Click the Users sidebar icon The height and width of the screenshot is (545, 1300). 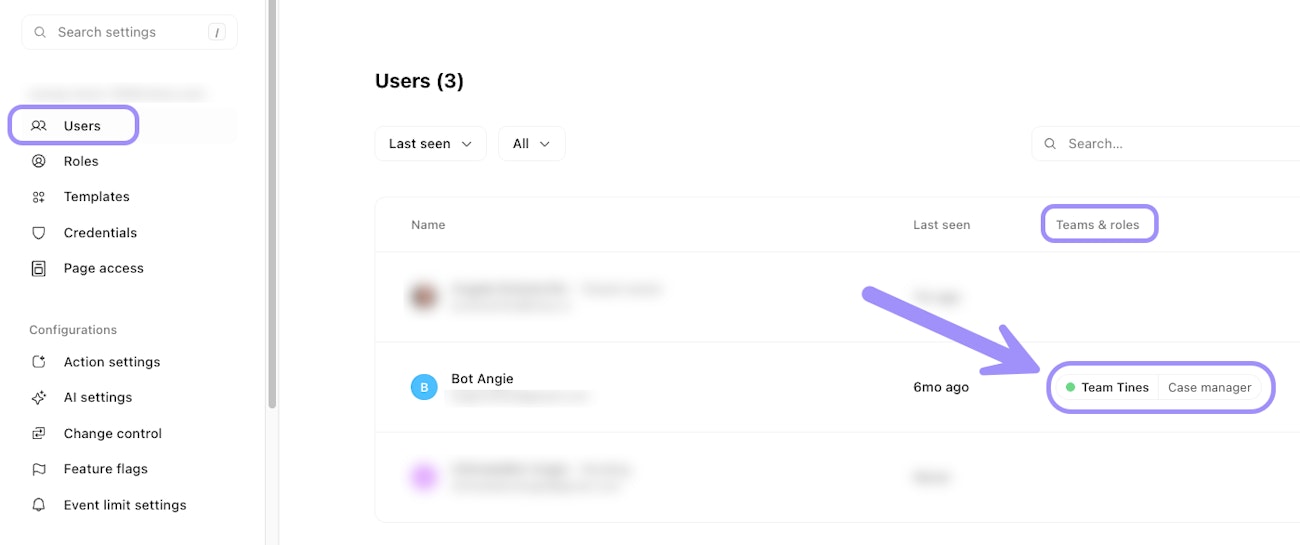coord(39,126)
